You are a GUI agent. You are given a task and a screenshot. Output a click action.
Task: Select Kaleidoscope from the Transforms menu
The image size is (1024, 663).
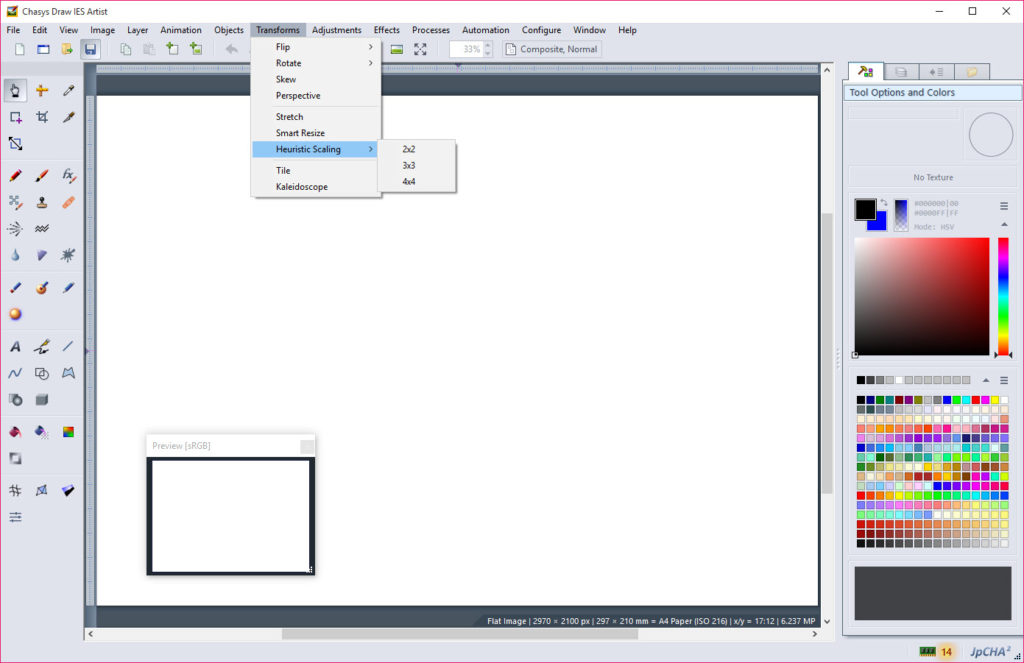coord(301,187)
